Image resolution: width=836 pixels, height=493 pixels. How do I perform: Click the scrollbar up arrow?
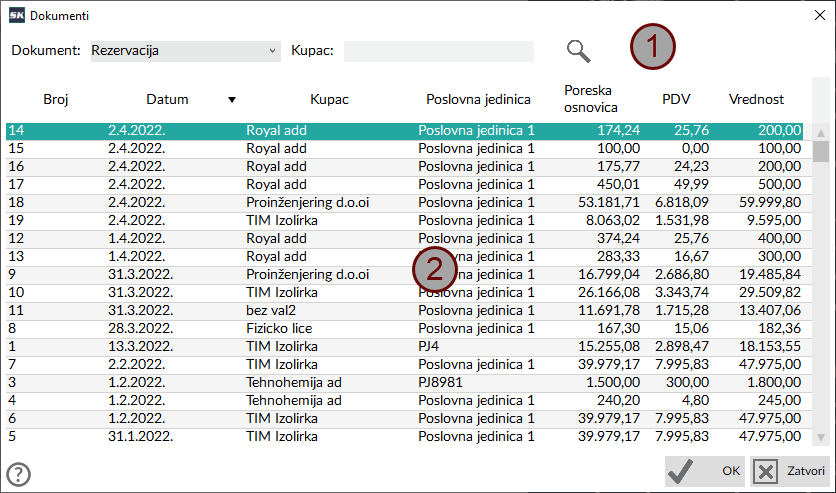coord(821,132)
